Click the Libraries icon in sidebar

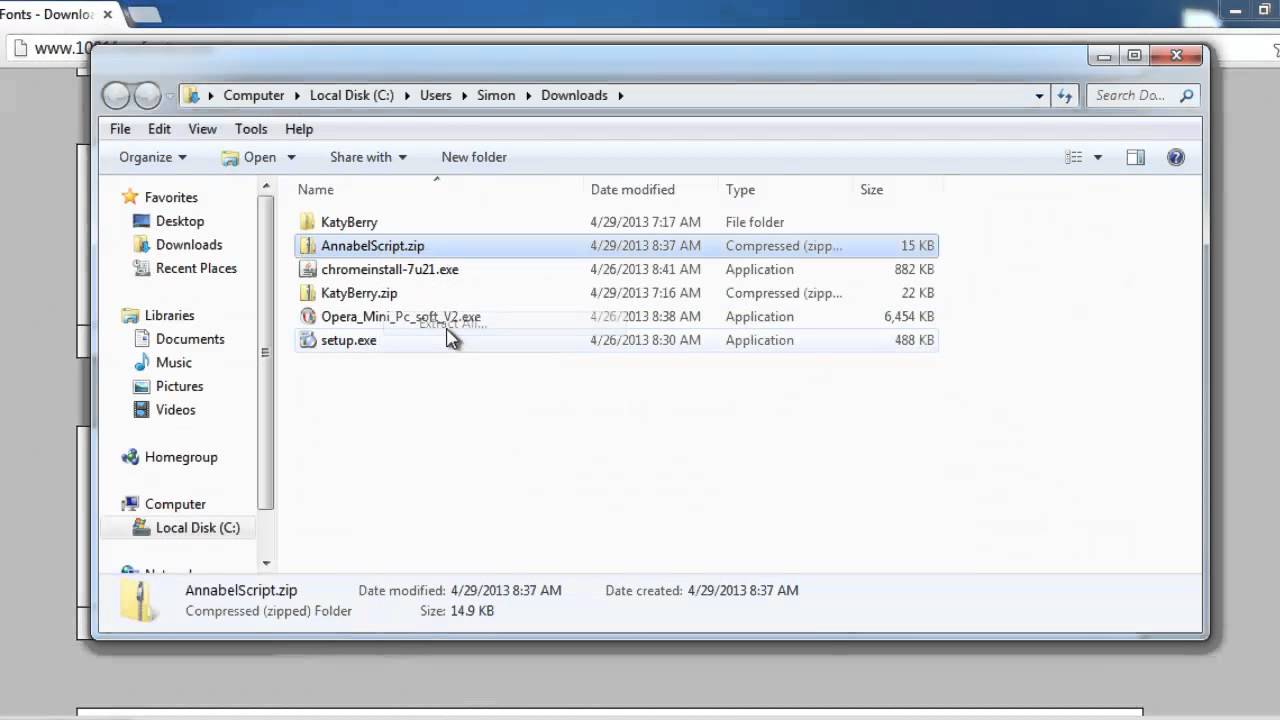tap(129, 315)
